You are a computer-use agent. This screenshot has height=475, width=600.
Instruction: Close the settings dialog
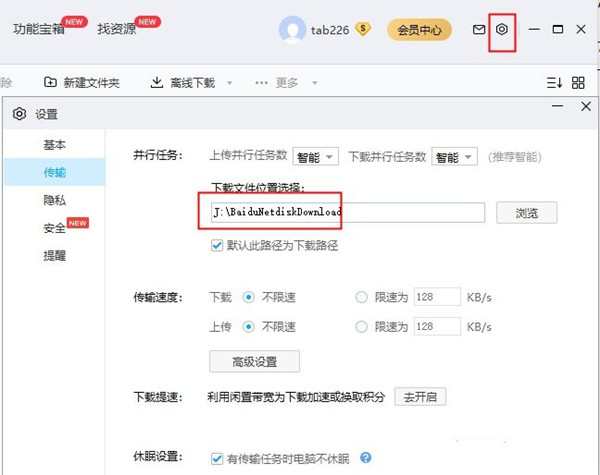click(x=583, y=114)
